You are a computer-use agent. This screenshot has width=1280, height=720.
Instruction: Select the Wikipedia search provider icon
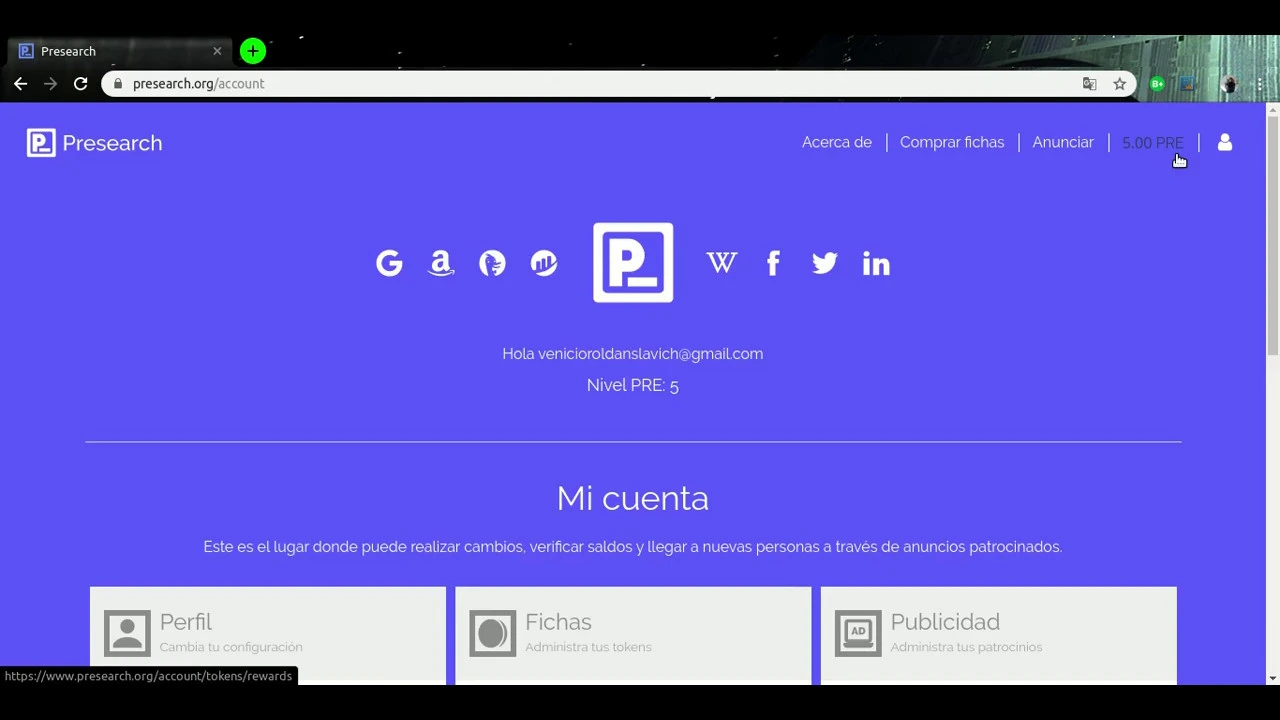721,263
